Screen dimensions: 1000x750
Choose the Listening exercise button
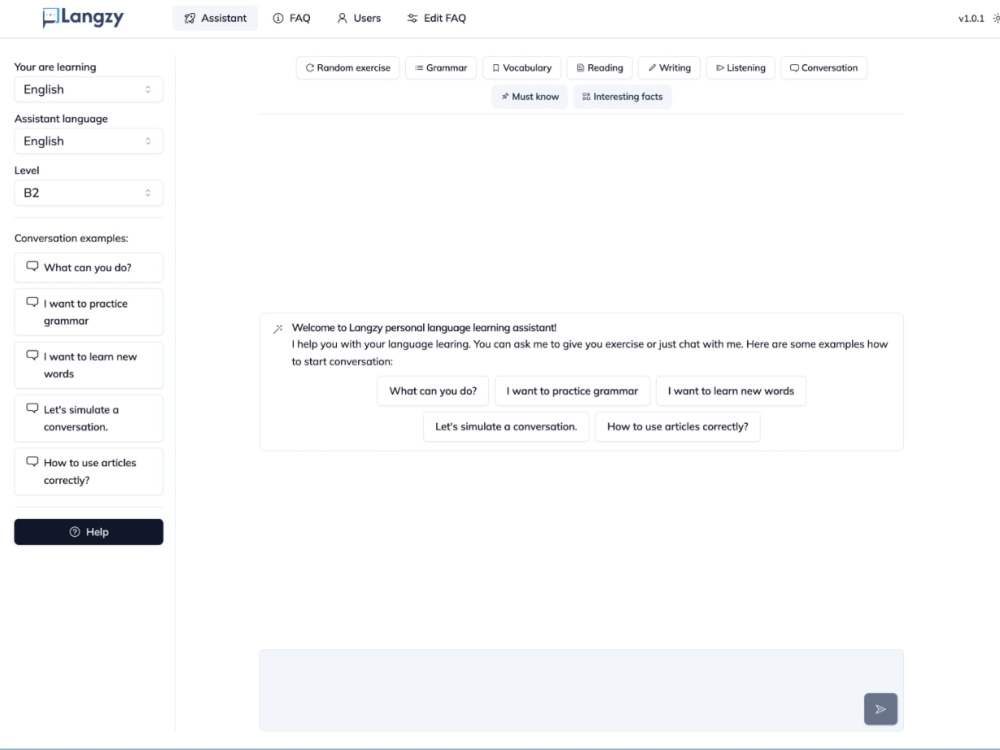(x=740, y=68)
